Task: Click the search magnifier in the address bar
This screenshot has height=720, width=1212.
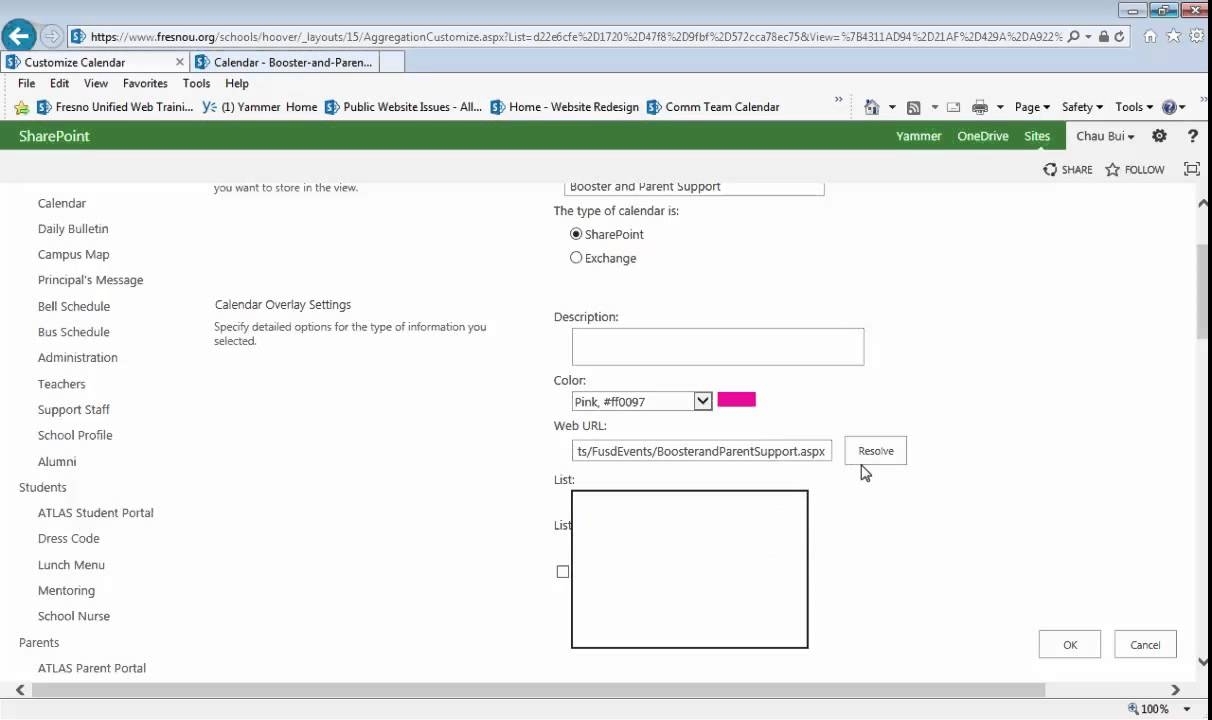Action: point(1073,36)
